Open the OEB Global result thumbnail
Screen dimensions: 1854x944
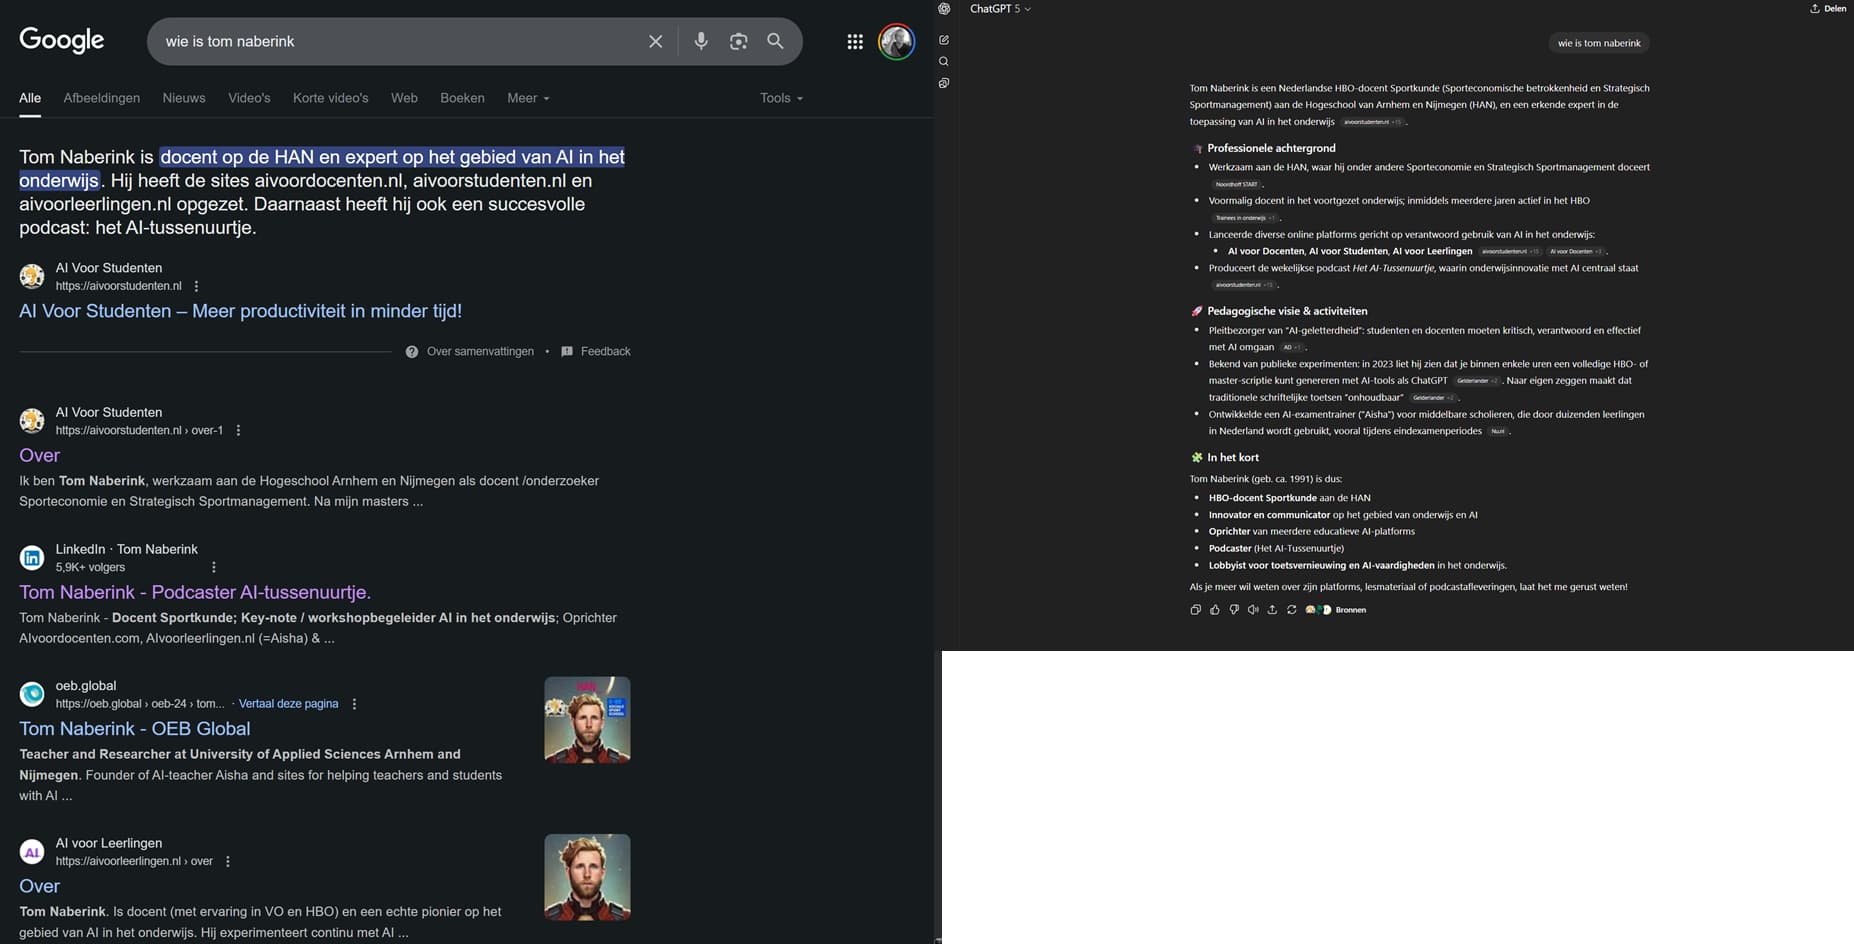point(587,720)
